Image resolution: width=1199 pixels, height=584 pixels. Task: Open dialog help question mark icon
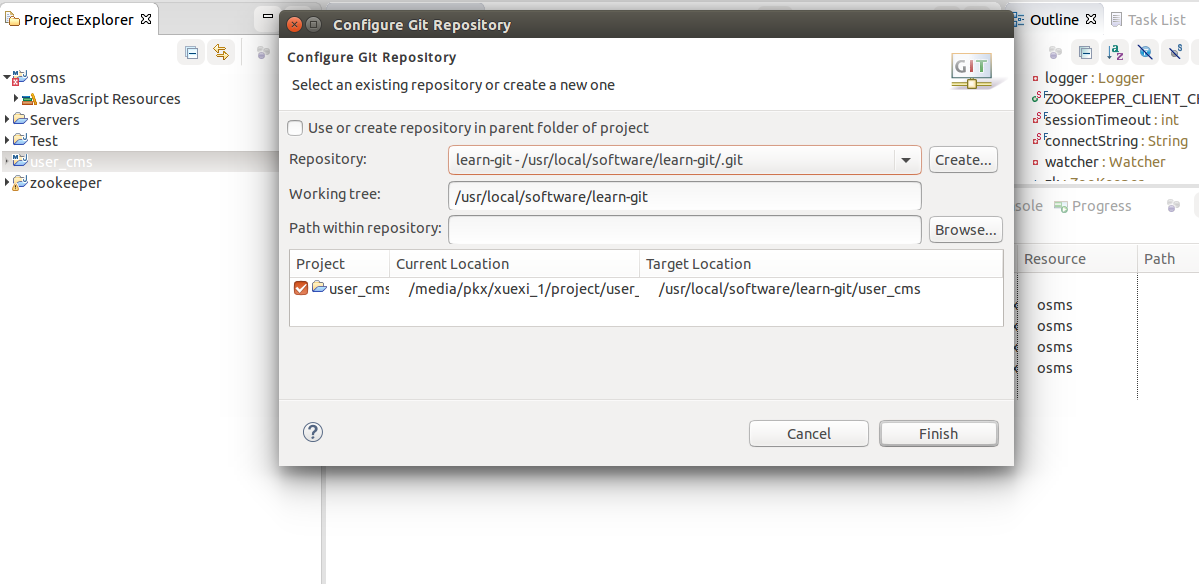click(313, 432)
